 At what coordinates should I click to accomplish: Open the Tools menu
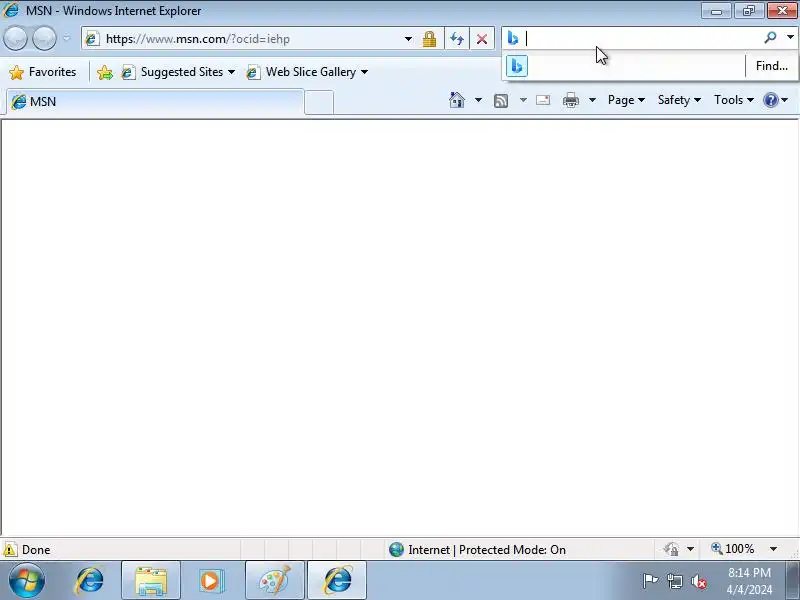(734, 100)
